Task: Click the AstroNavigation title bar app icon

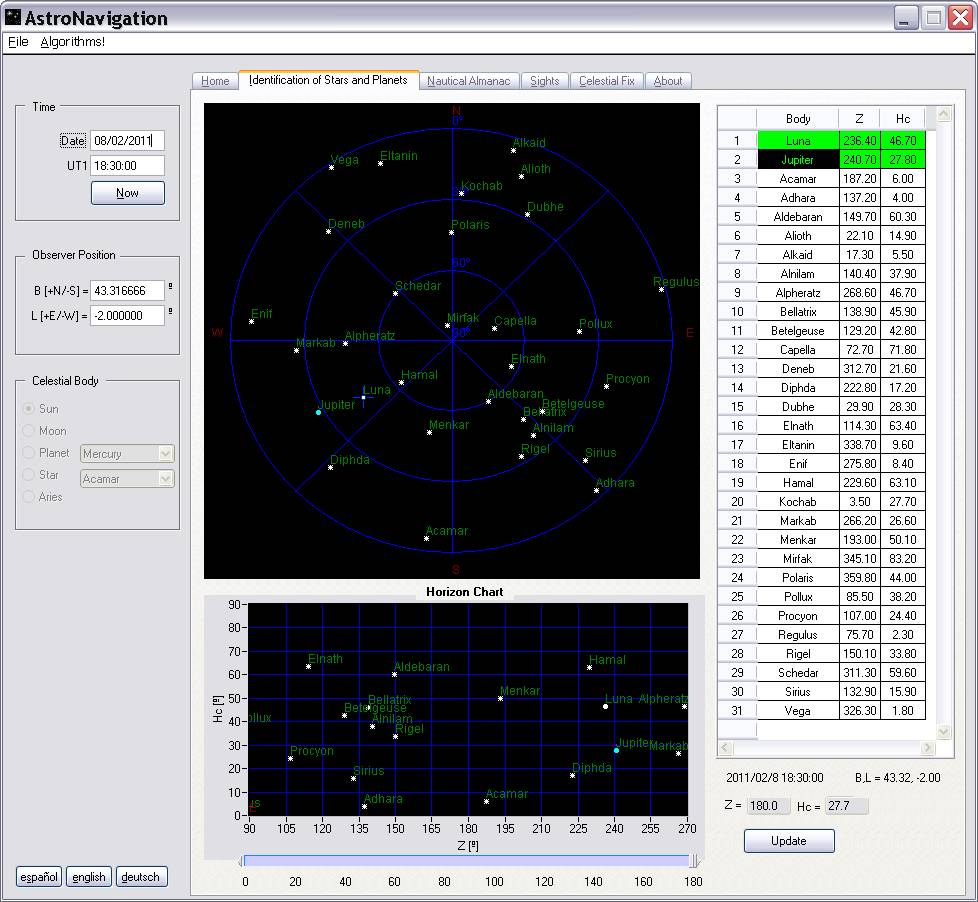Action: (x=13, y=18)
